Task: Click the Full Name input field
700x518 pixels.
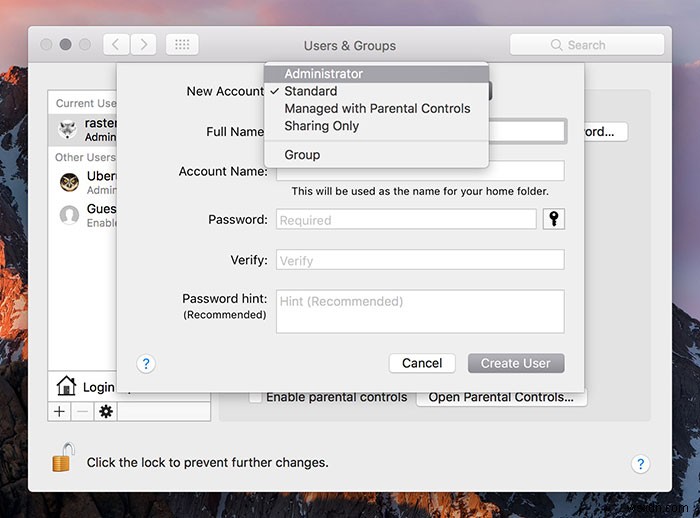Action: tap(528, 131)
